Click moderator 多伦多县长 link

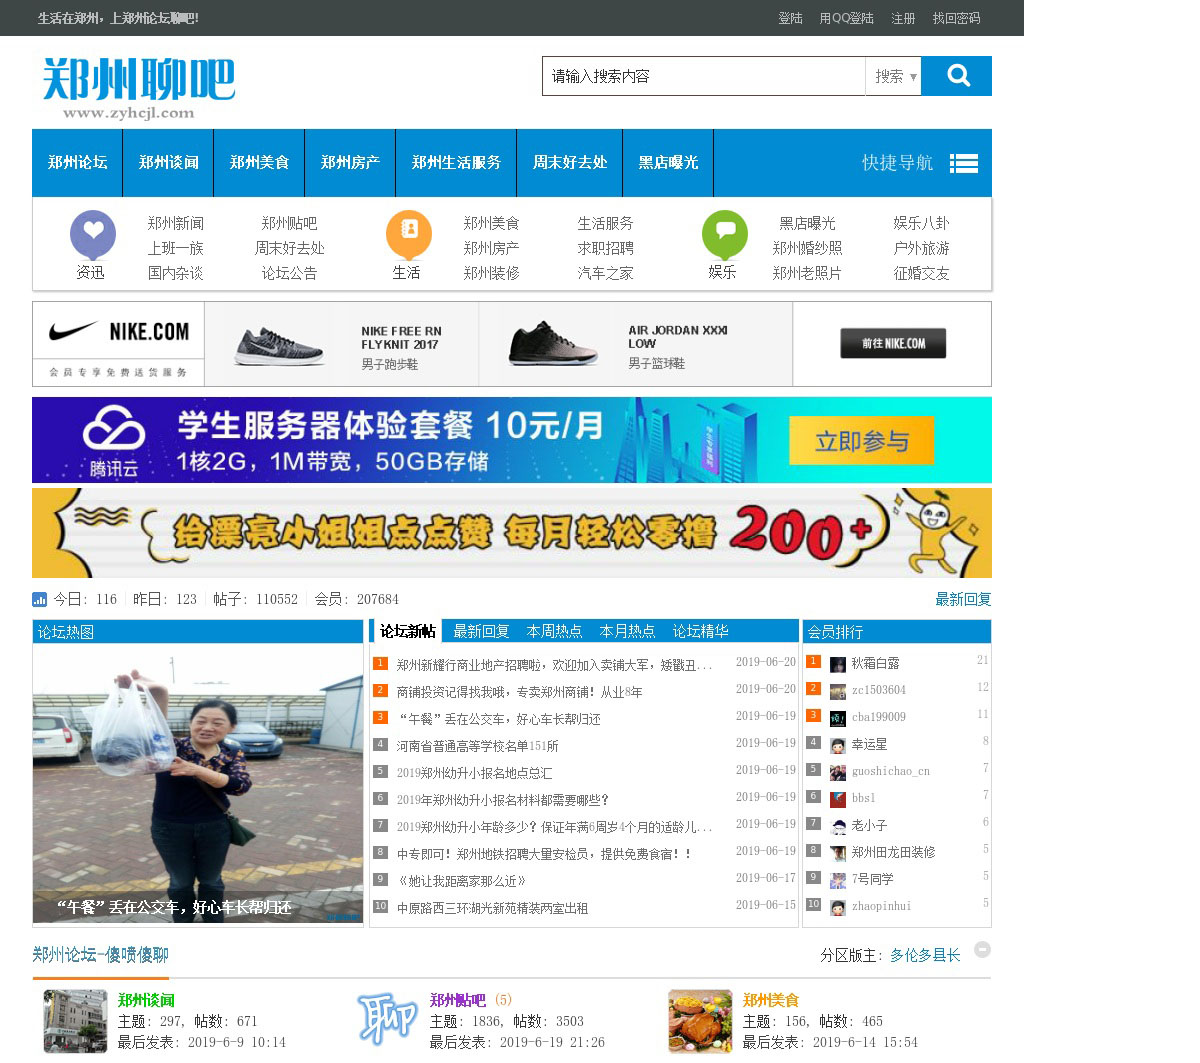click(x=925, y=955)
